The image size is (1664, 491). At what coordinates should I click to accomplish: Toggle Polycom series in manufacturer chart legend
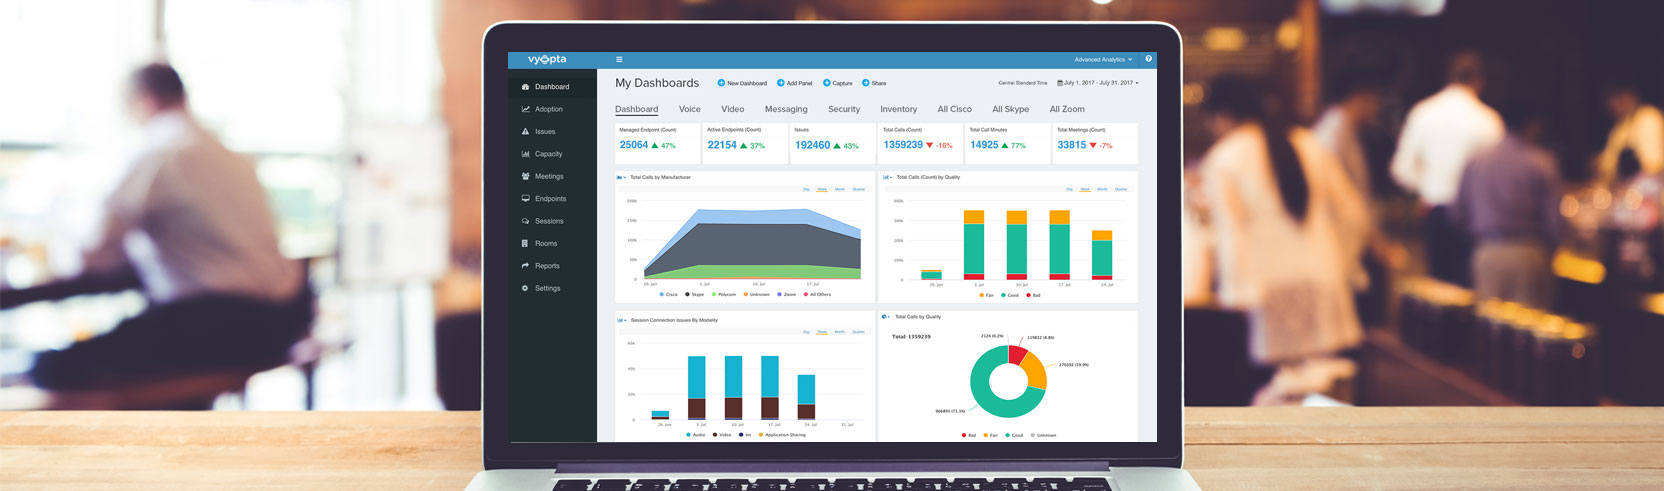[x=725, y=295]
